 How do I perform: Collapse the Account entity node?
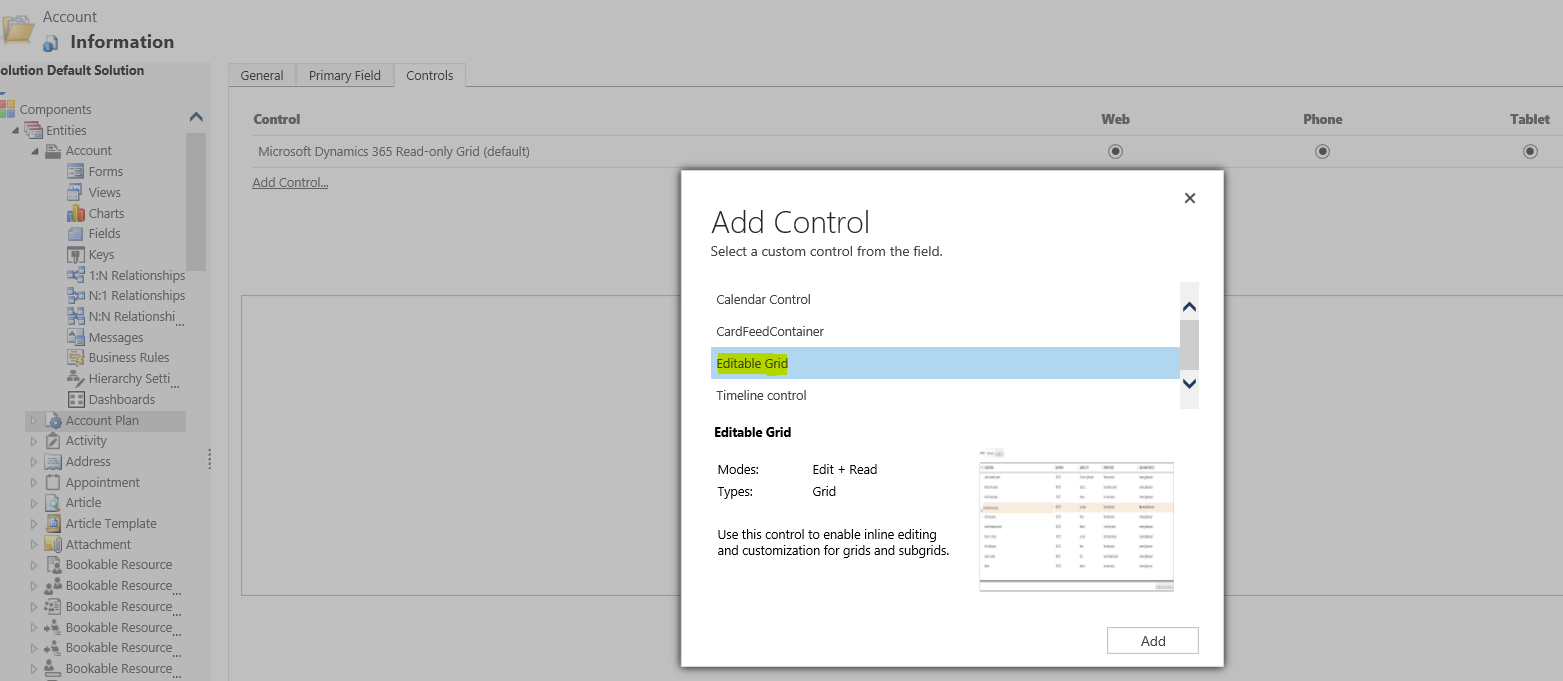[33, 151]
